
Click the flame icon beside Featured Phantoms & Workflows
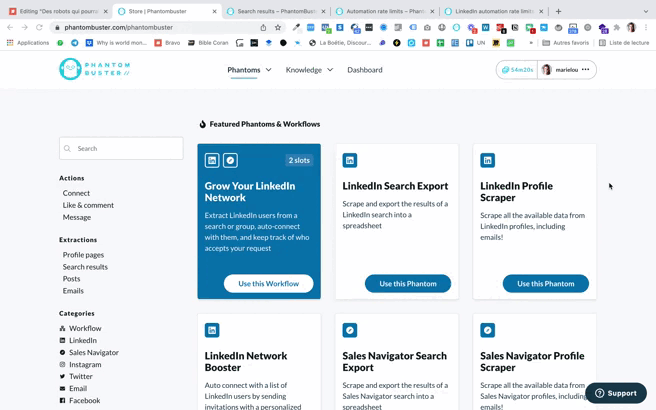click(202, 124)
